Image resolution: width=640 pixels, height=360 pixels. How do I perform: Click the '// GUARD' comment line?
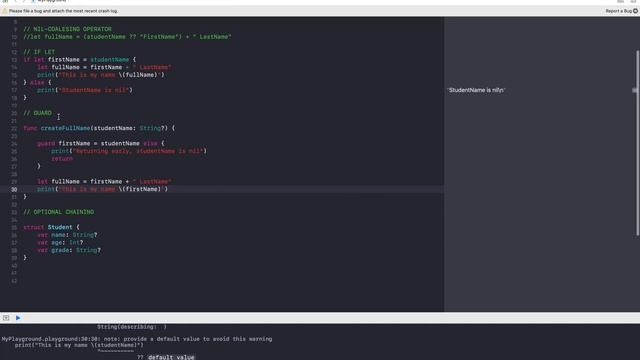[38, 113]
